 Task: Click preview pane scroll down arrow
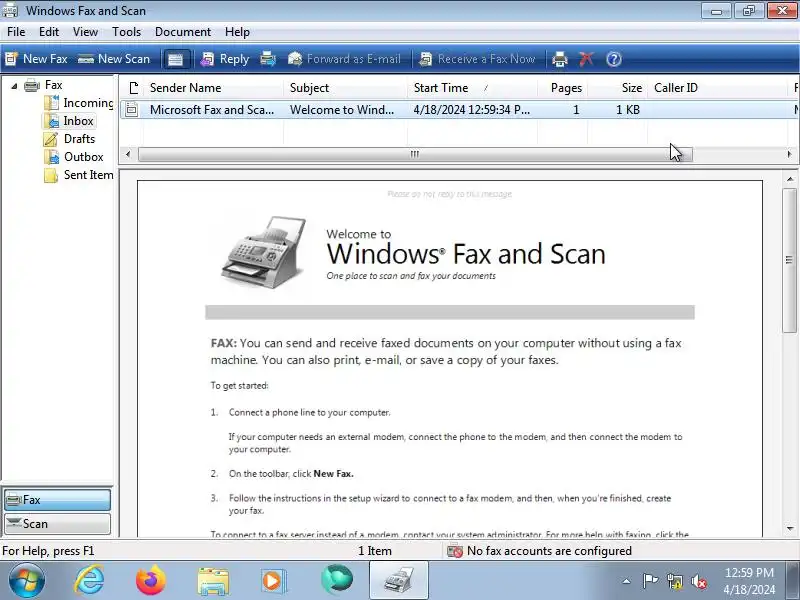[790, 529]
